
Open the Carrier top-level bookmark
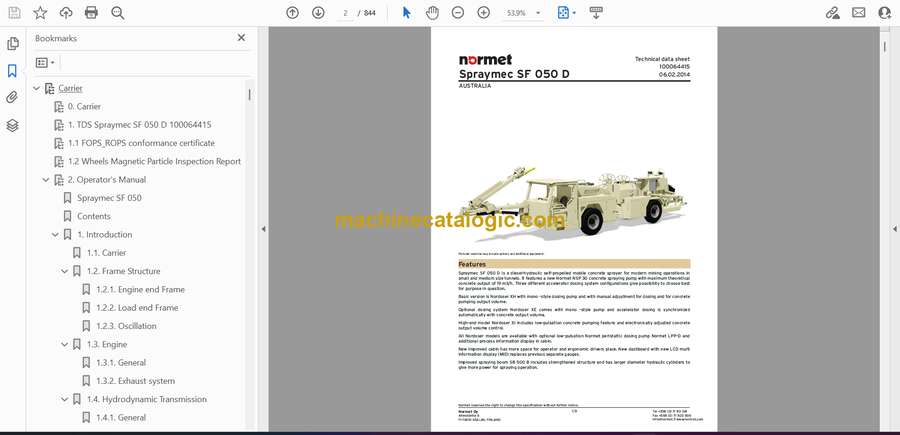[70, 88]
